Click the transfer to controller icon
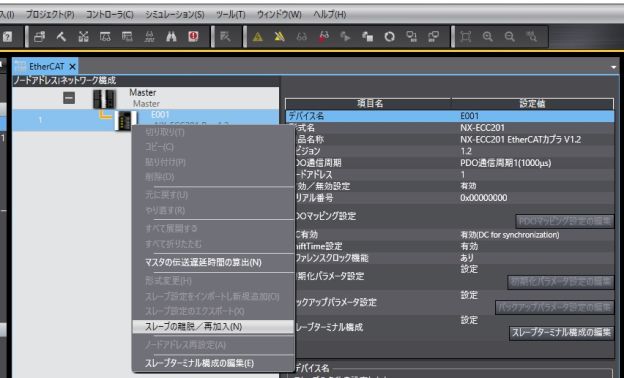This screenshot has width=624, height=378. coord(411,37)
